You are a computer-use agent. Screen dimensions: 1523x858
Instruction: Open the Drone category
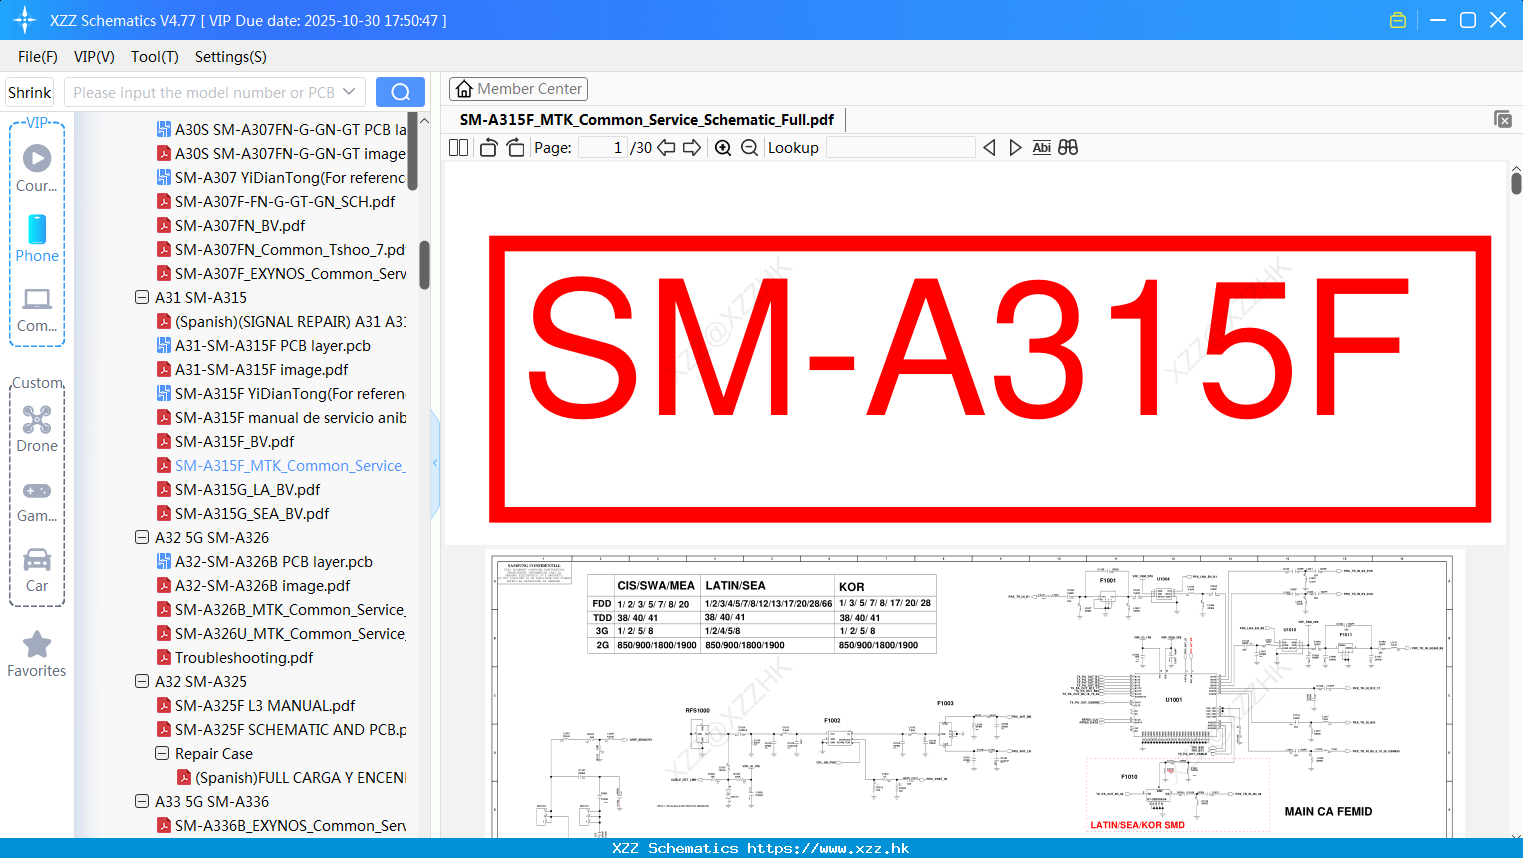point(37,429)
